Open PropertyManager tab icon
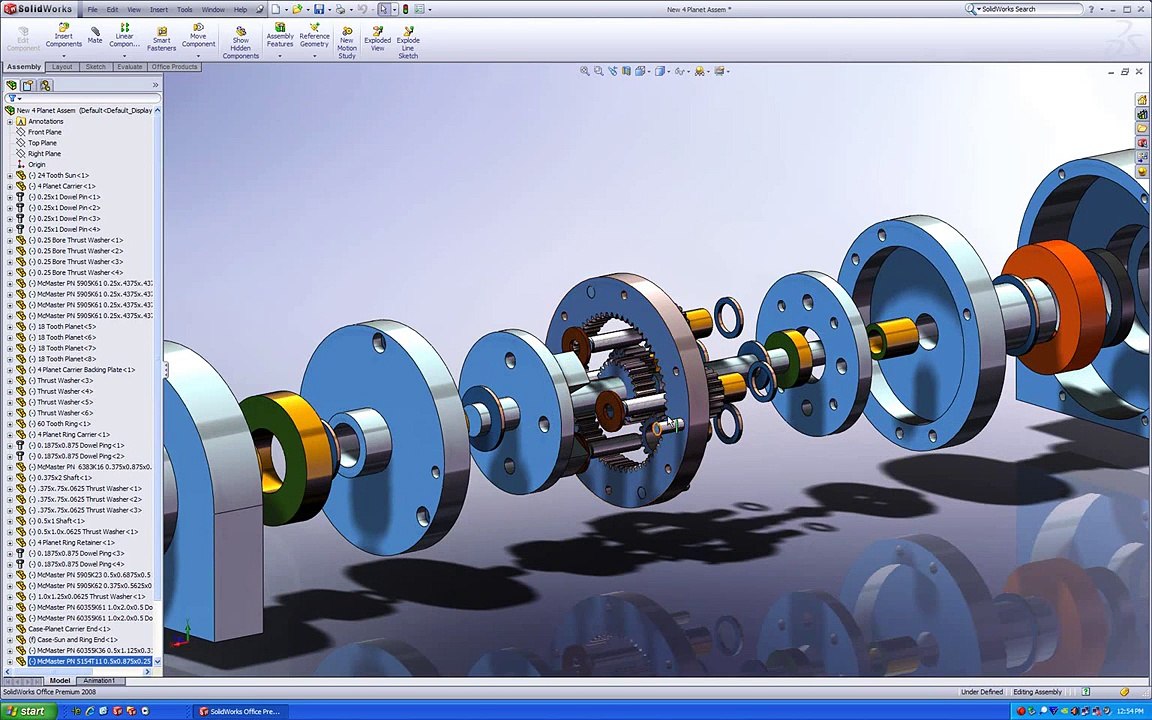This screenshot has width=1152, height=720. point(28,85)
